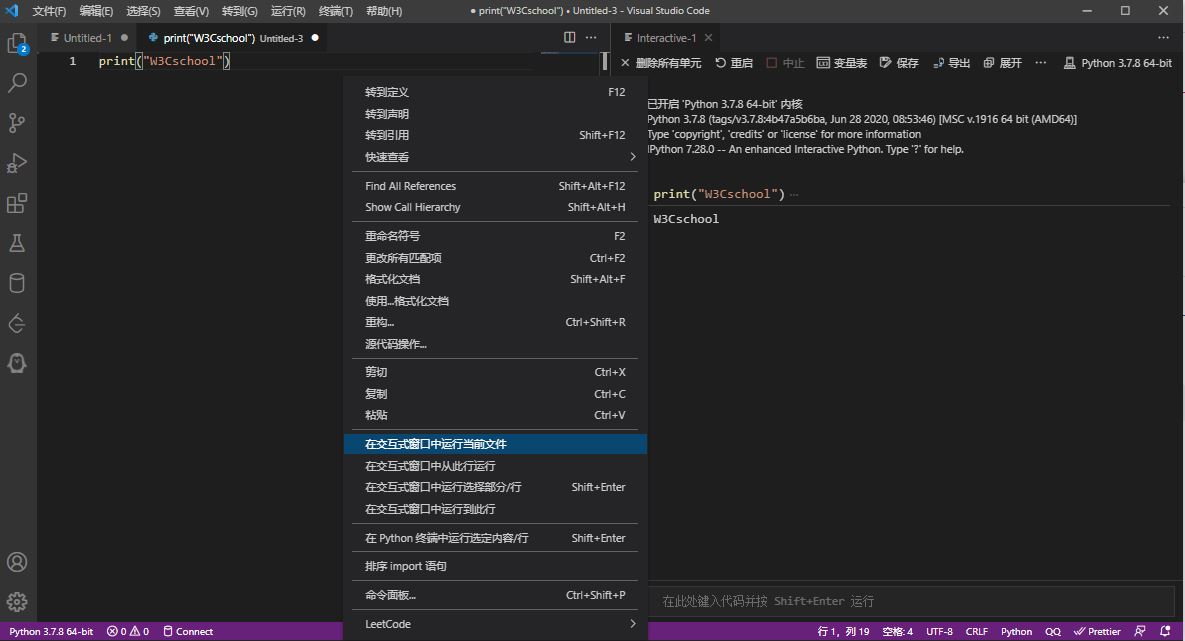Viewport: 1185px width, 641px height.
Task: Open the 转到(G) menu
Action: pyautogui.click(x=240, y=11)
